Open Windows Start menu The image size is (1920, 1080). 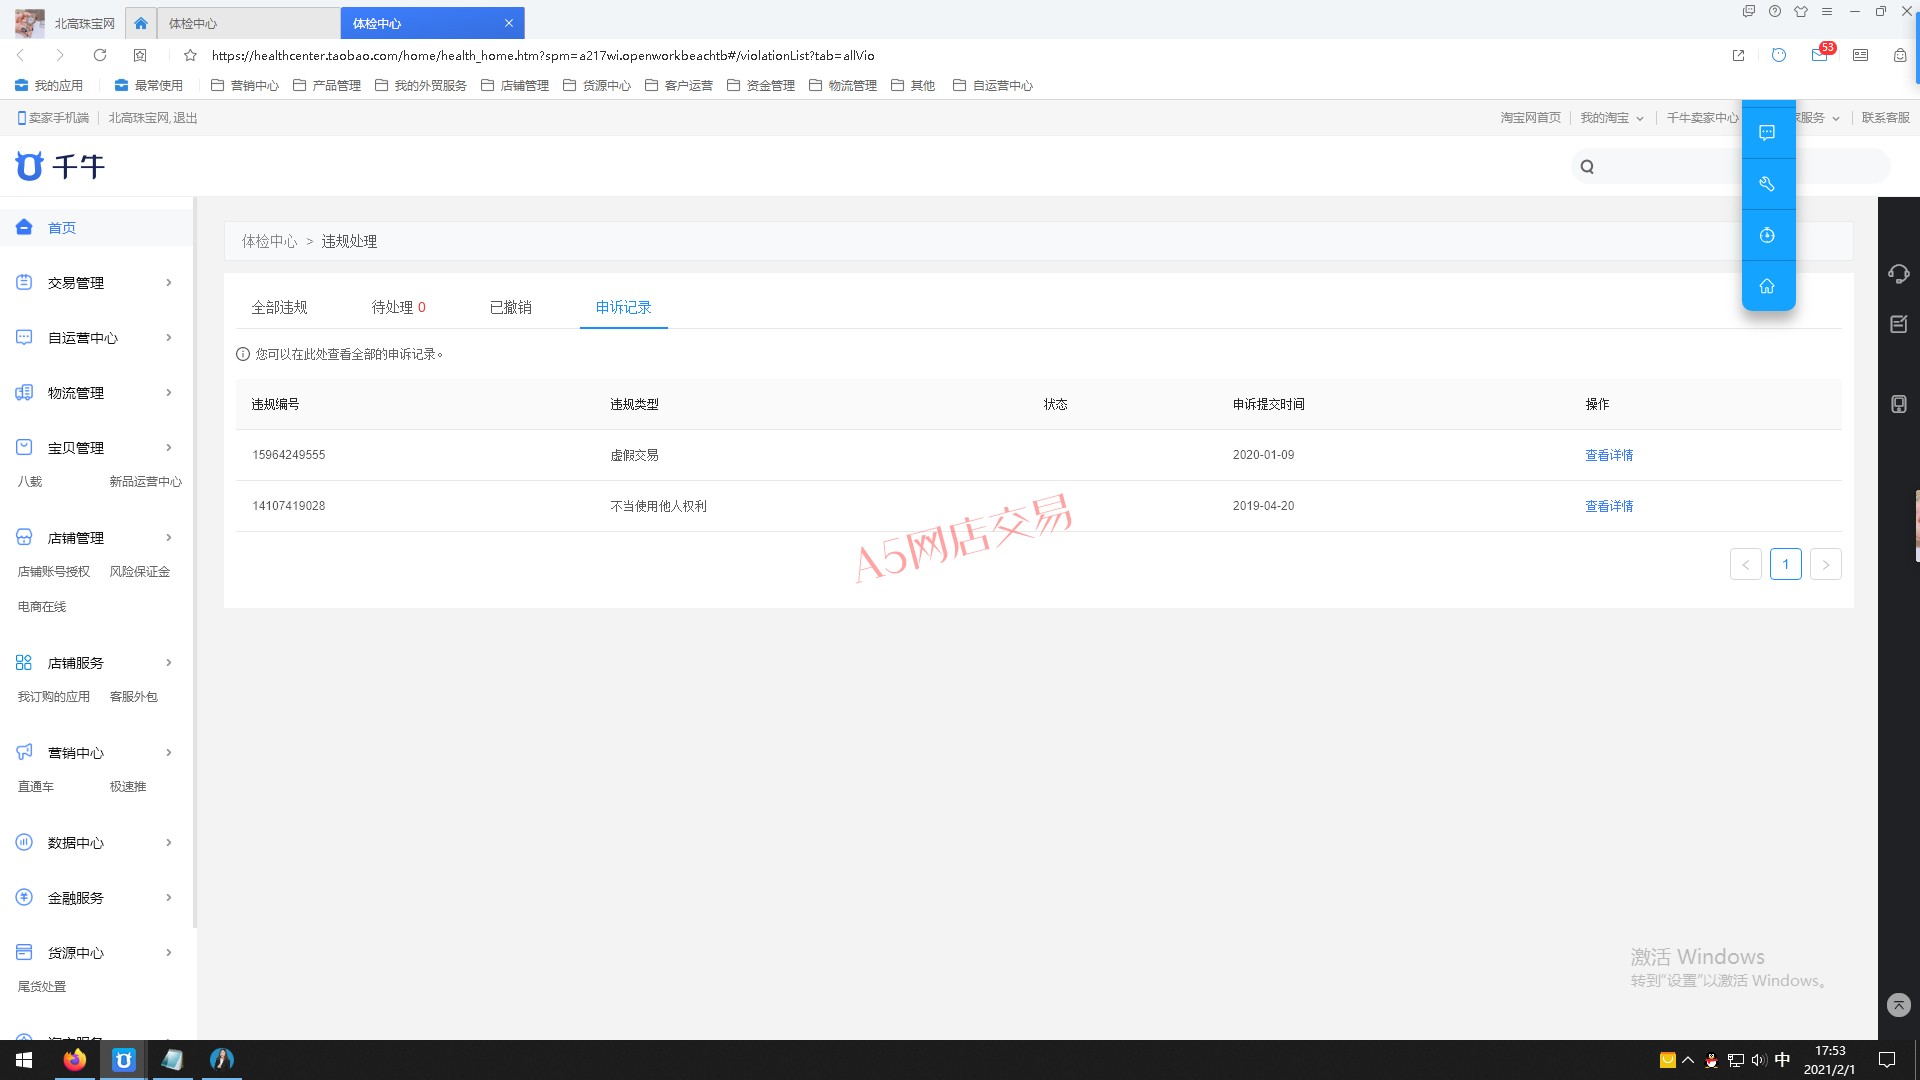(x=24, y=1060)
